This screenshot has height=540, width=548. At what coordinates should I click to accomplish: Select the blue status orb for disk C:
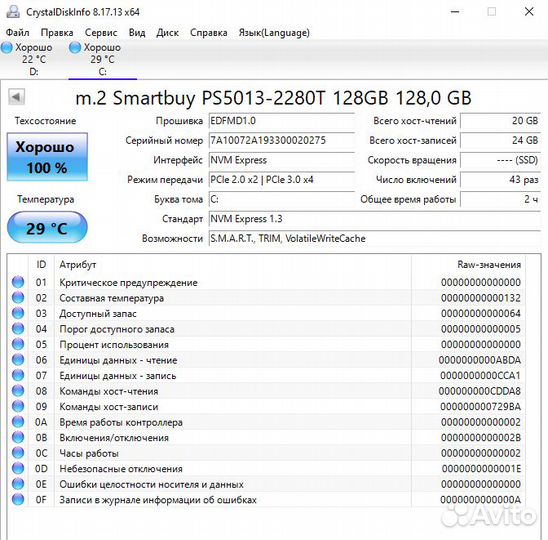(75, 48)
